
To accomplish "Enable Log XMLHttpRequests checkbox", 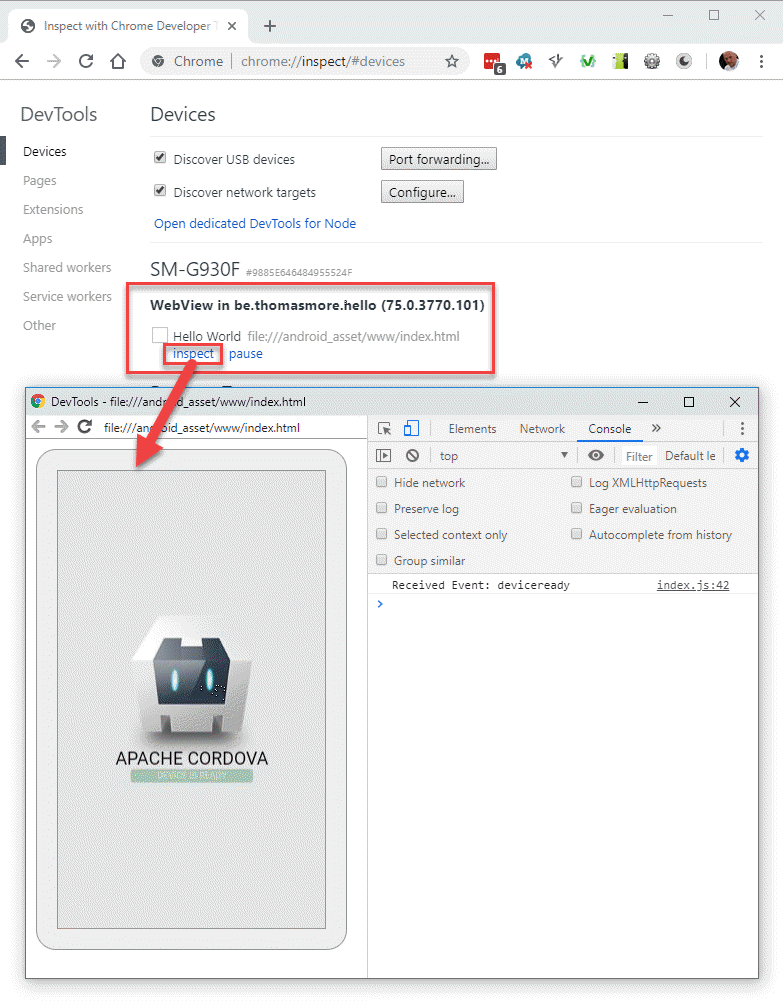I will pyautogui.click(x=576, y=482).
